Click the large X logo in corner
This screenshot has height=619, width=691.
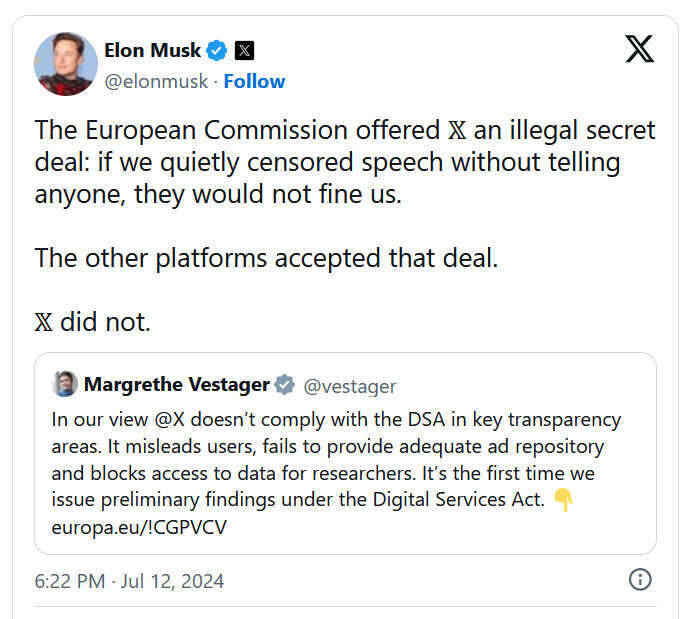(639, 49)
